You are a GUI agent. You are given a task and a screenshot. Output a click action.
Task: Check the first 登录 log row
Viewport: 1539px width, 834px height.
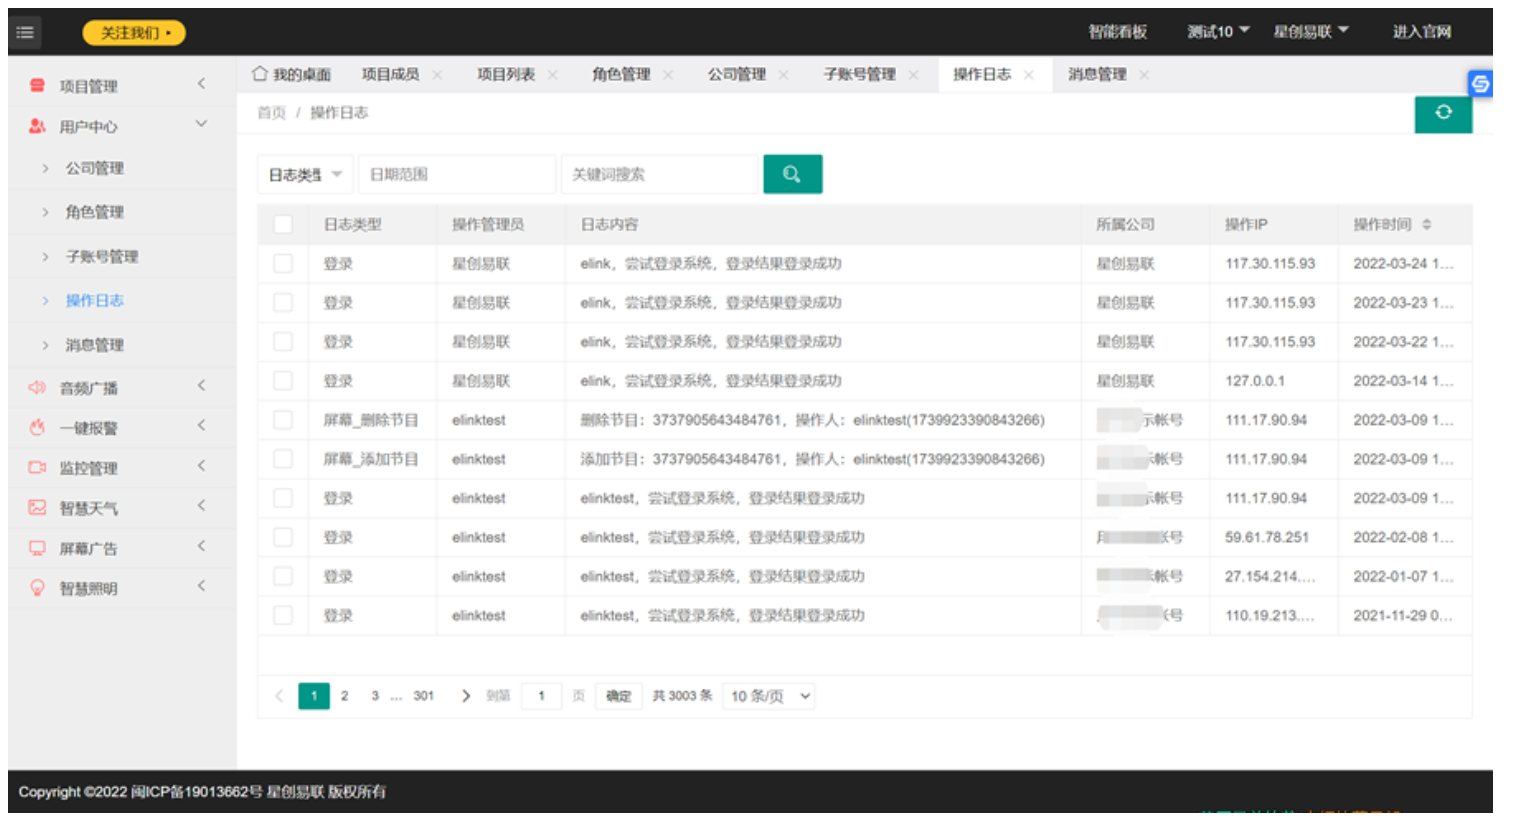coord(283,263)
